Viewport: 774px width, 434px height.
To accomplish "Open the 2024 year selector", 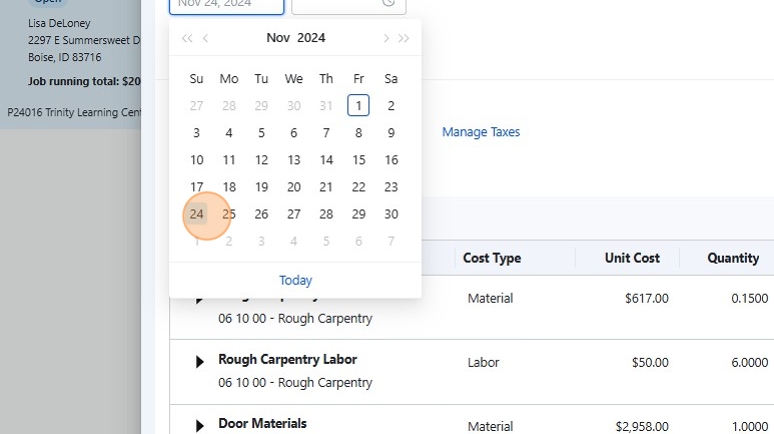I will (311, 38).
